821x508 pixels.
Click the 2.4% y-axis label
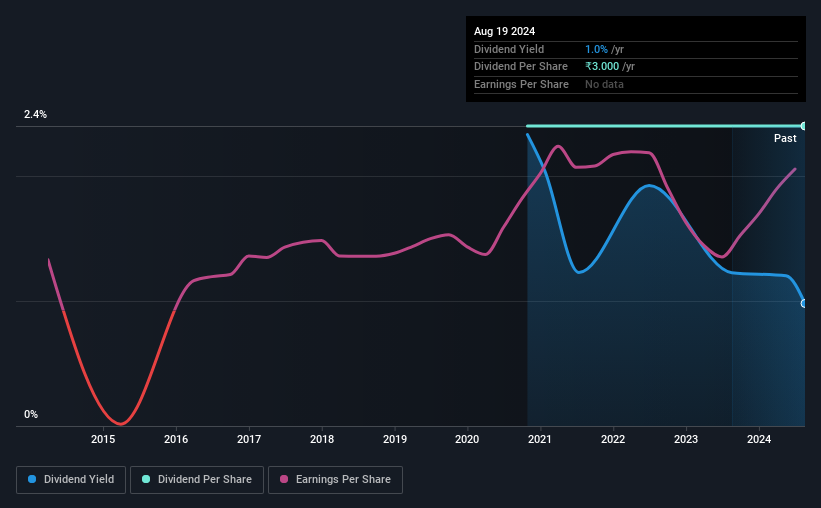(x=35, y=114)
